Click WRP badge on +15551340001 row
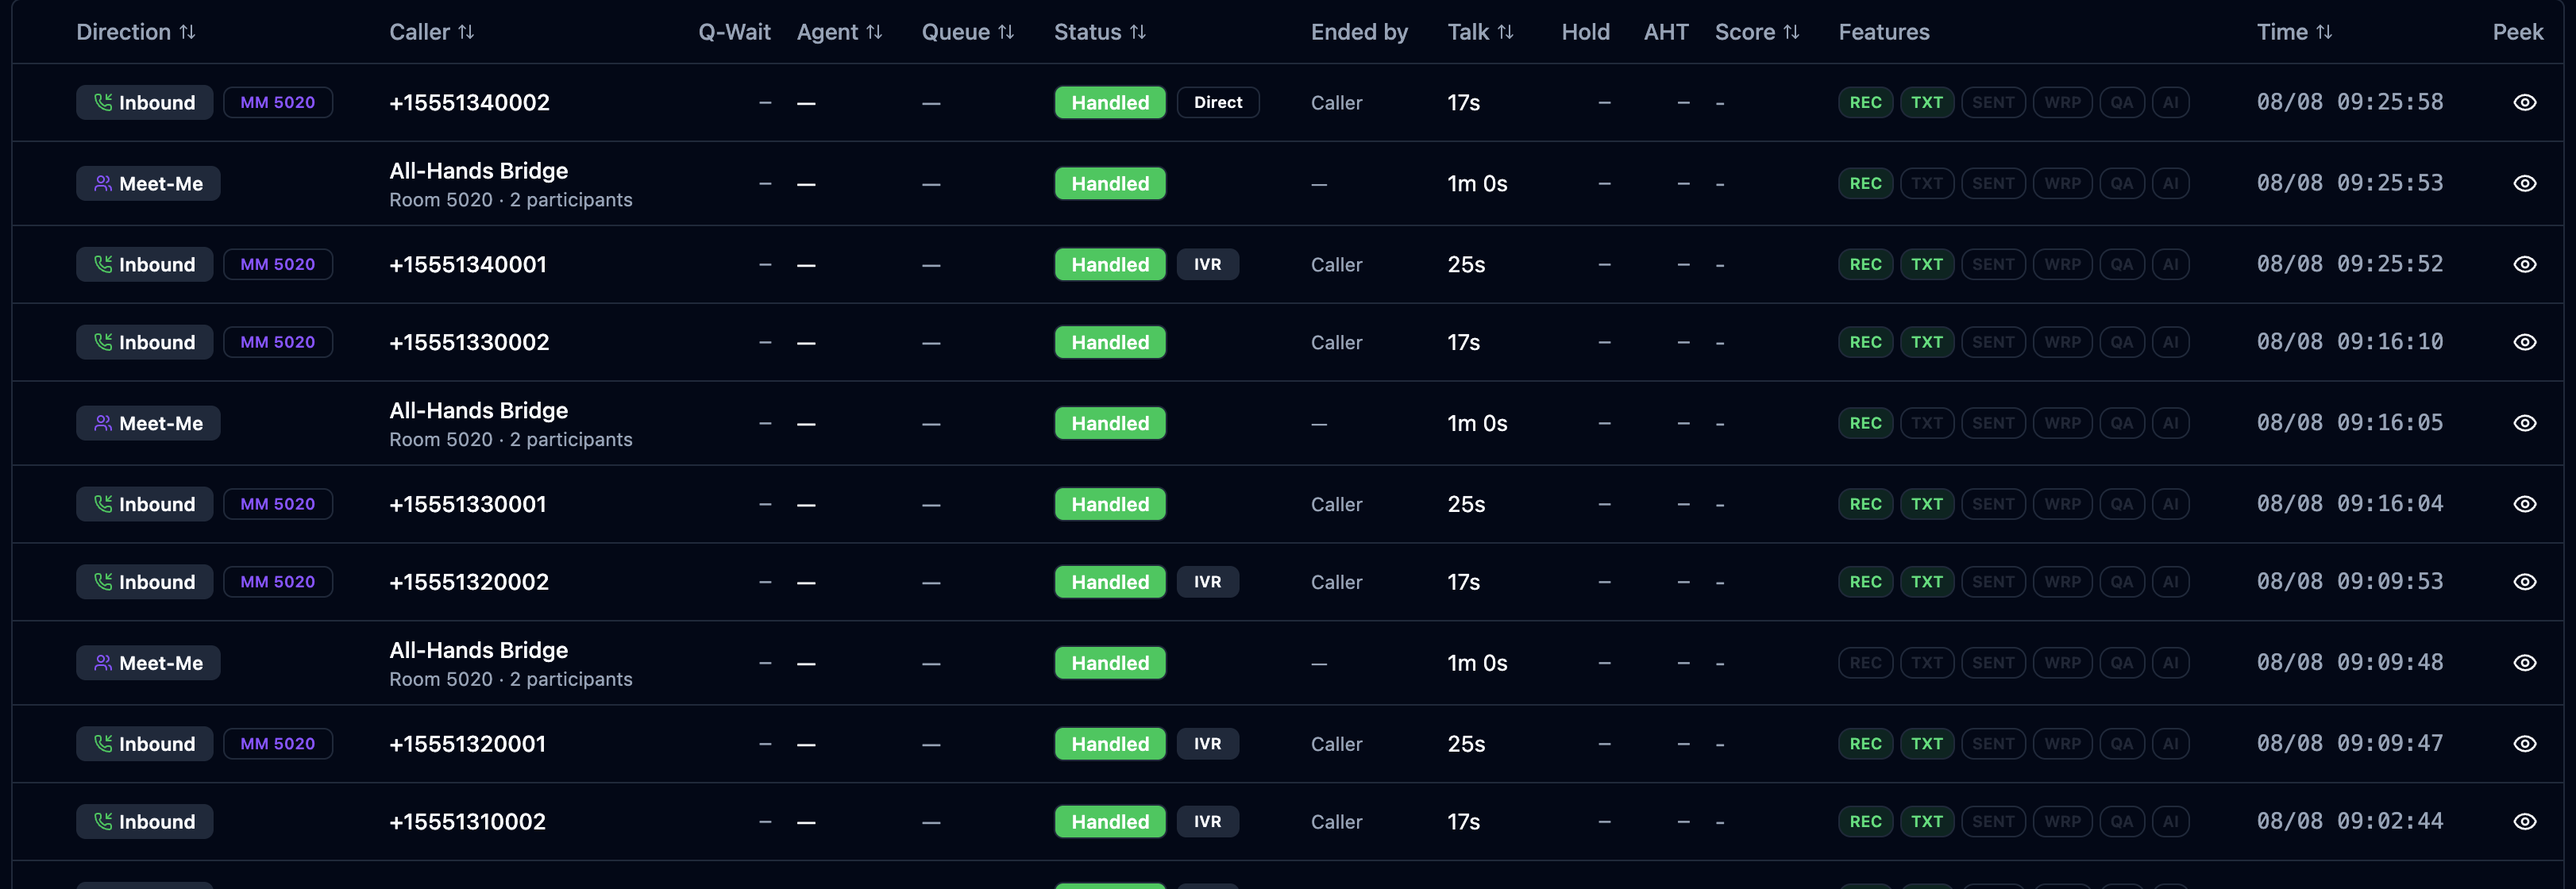The image size is (2576, 889). [2062, 264]
